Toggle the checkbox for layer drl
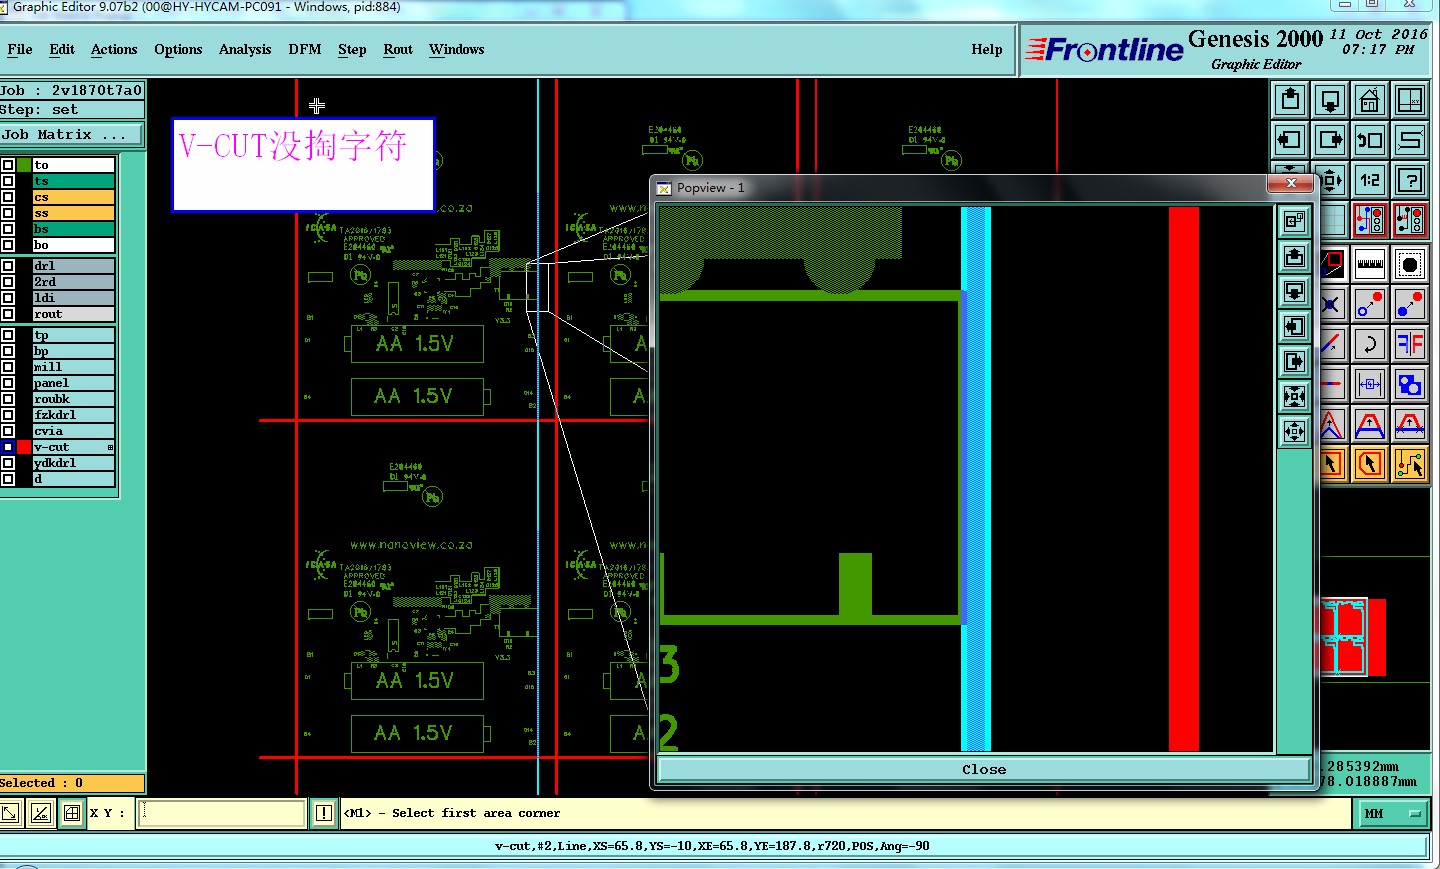This screenshot has width=1440, height=869. [x=8, y=266]
